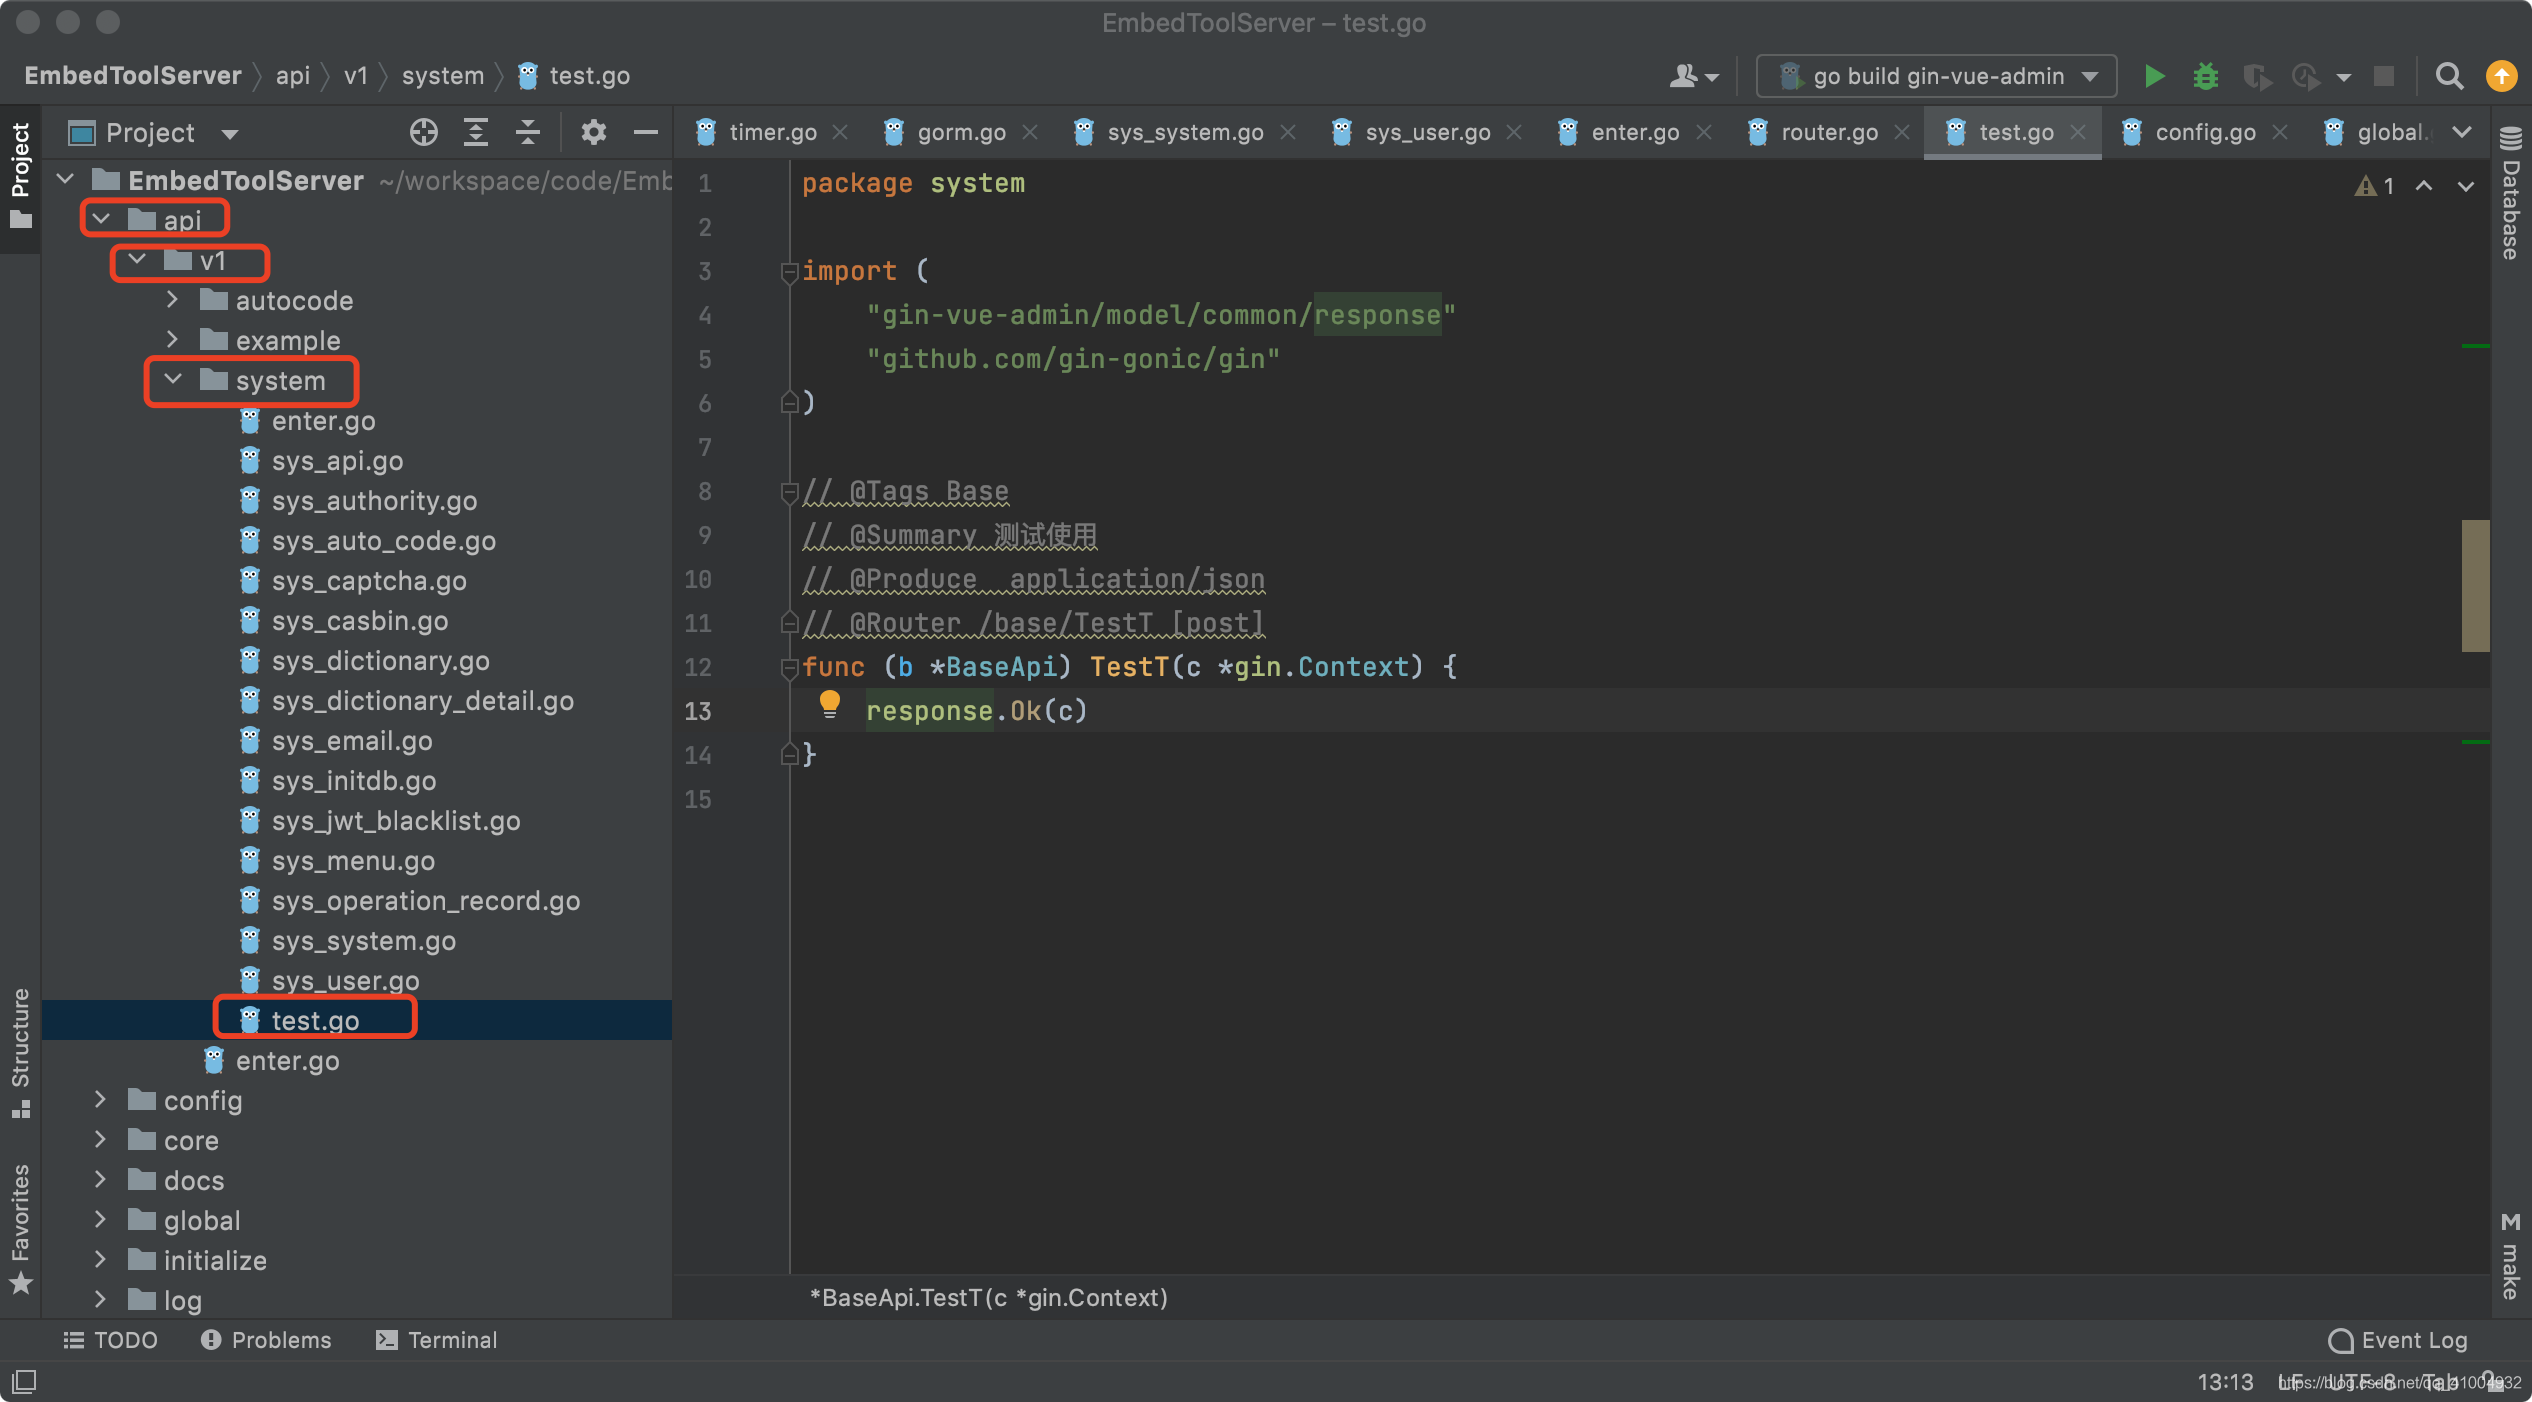Click the Expand All icon in Project panel

click(476, 132)
